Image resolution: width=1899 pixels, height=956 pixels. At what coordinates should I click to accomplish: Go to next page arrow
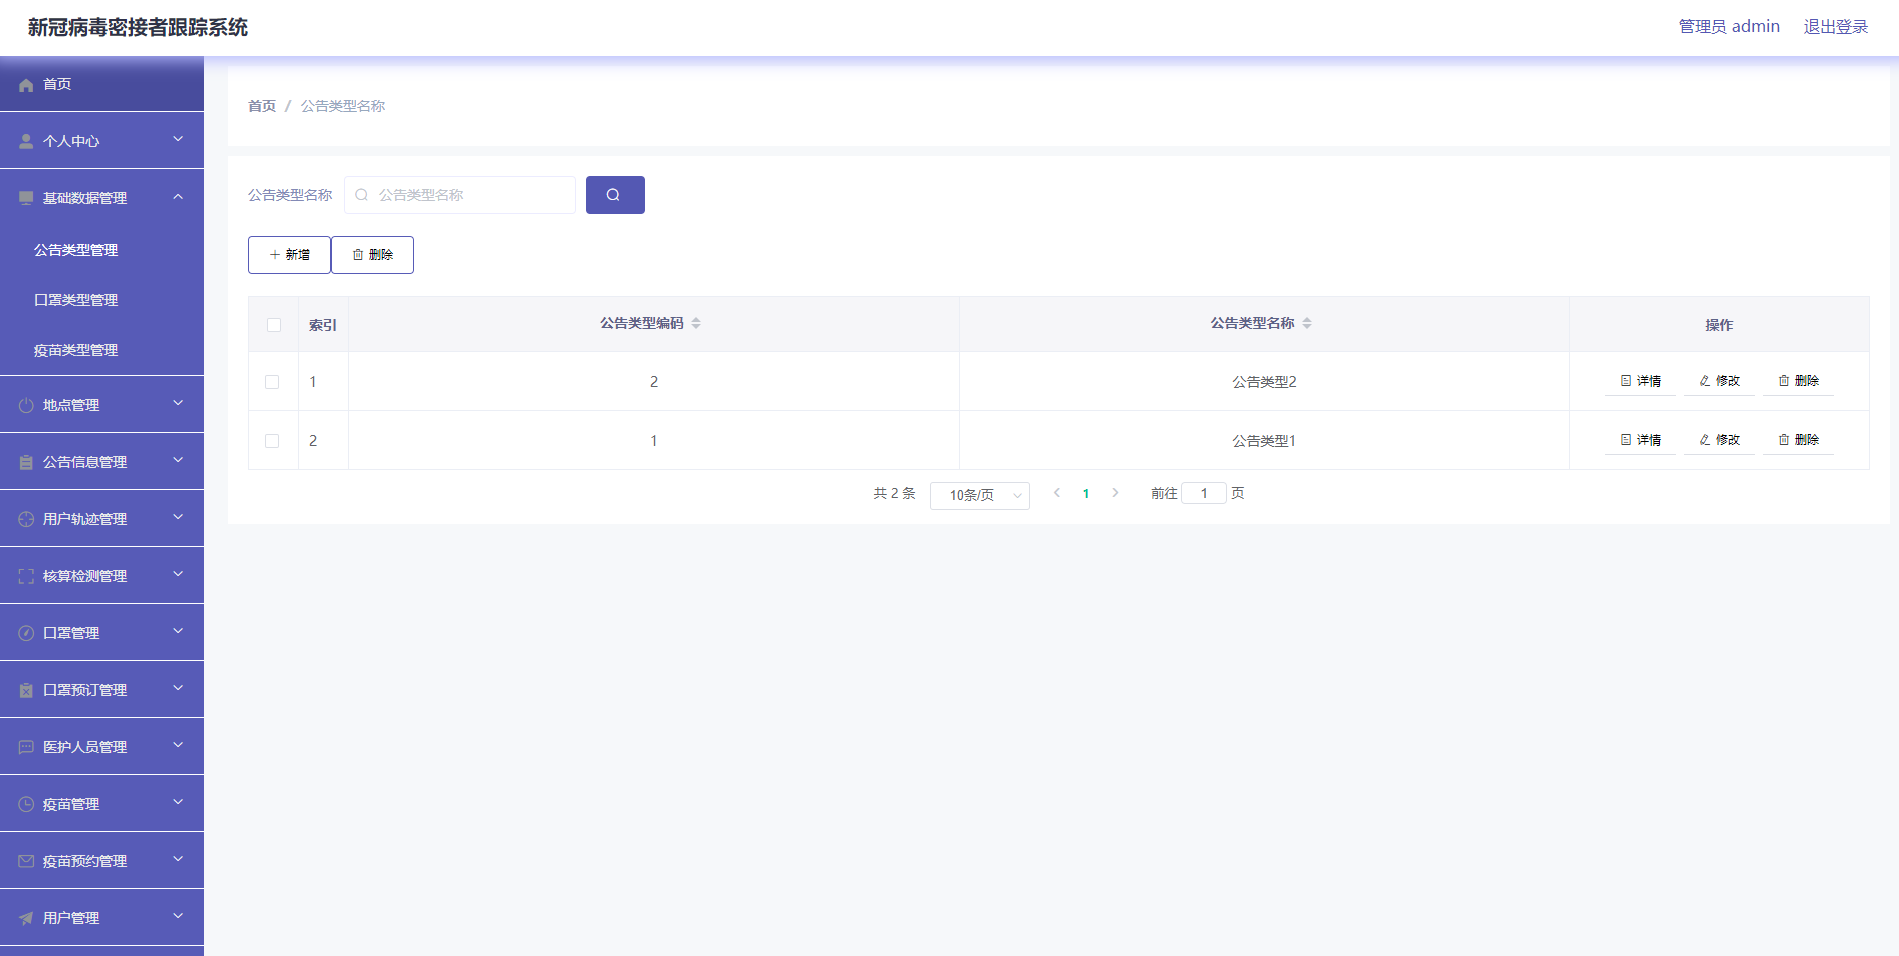coord(1115,493)
